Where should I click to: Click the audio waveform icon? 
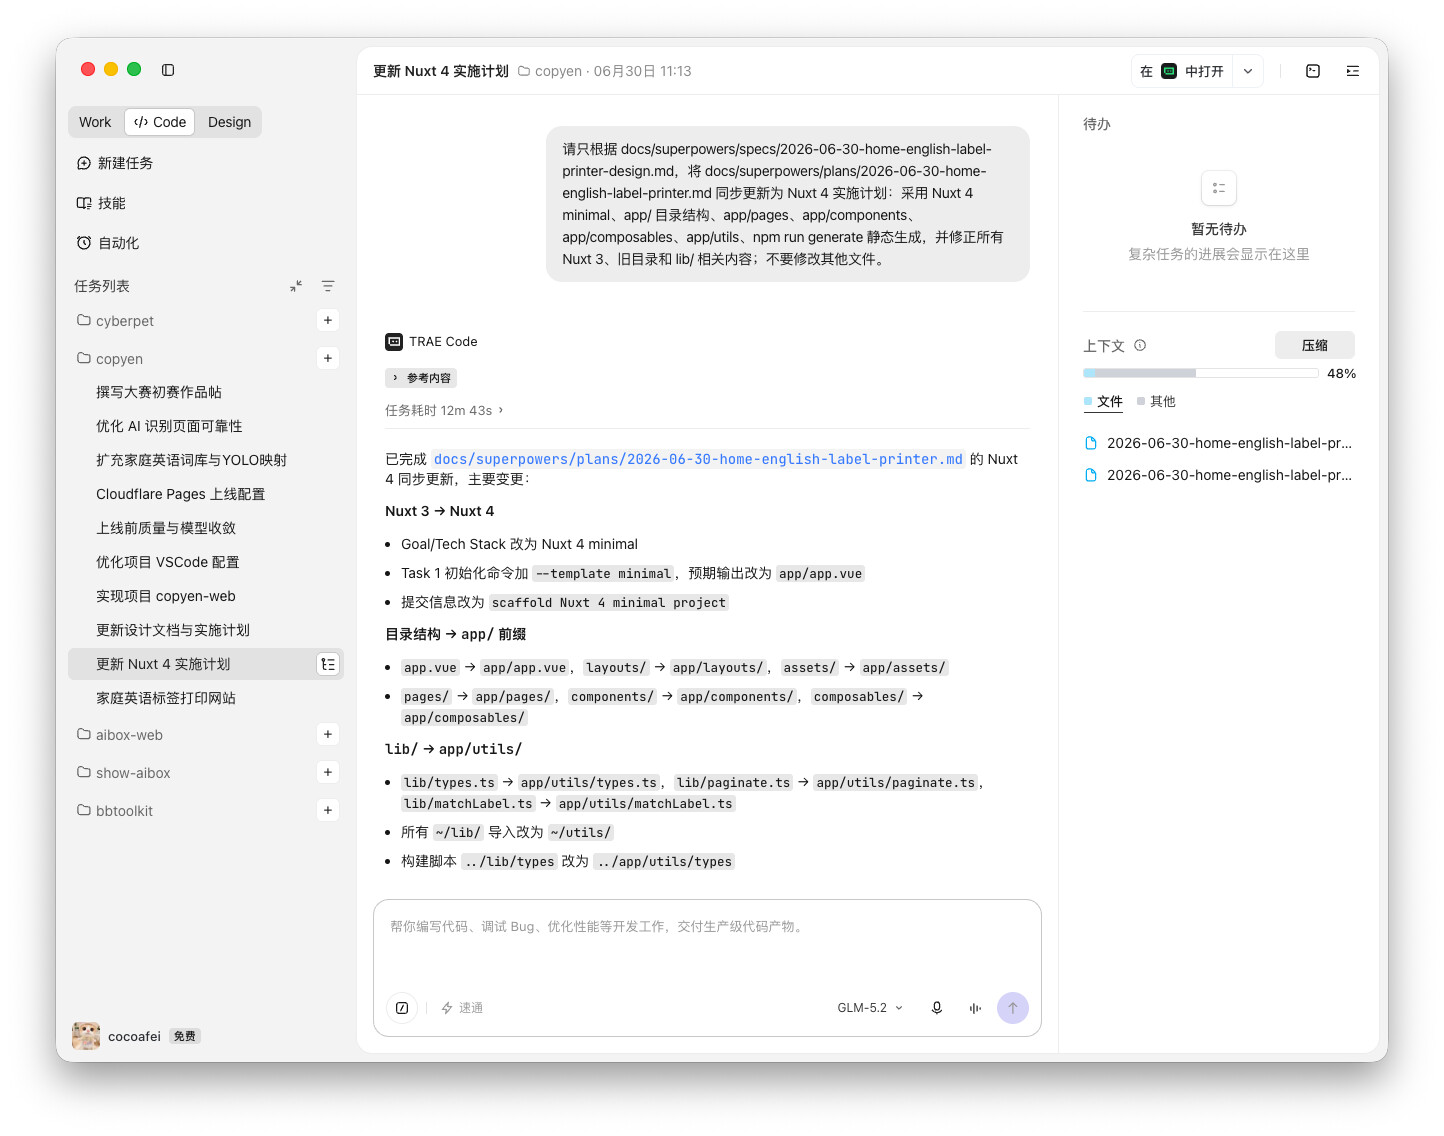(x=975, y=1008)
